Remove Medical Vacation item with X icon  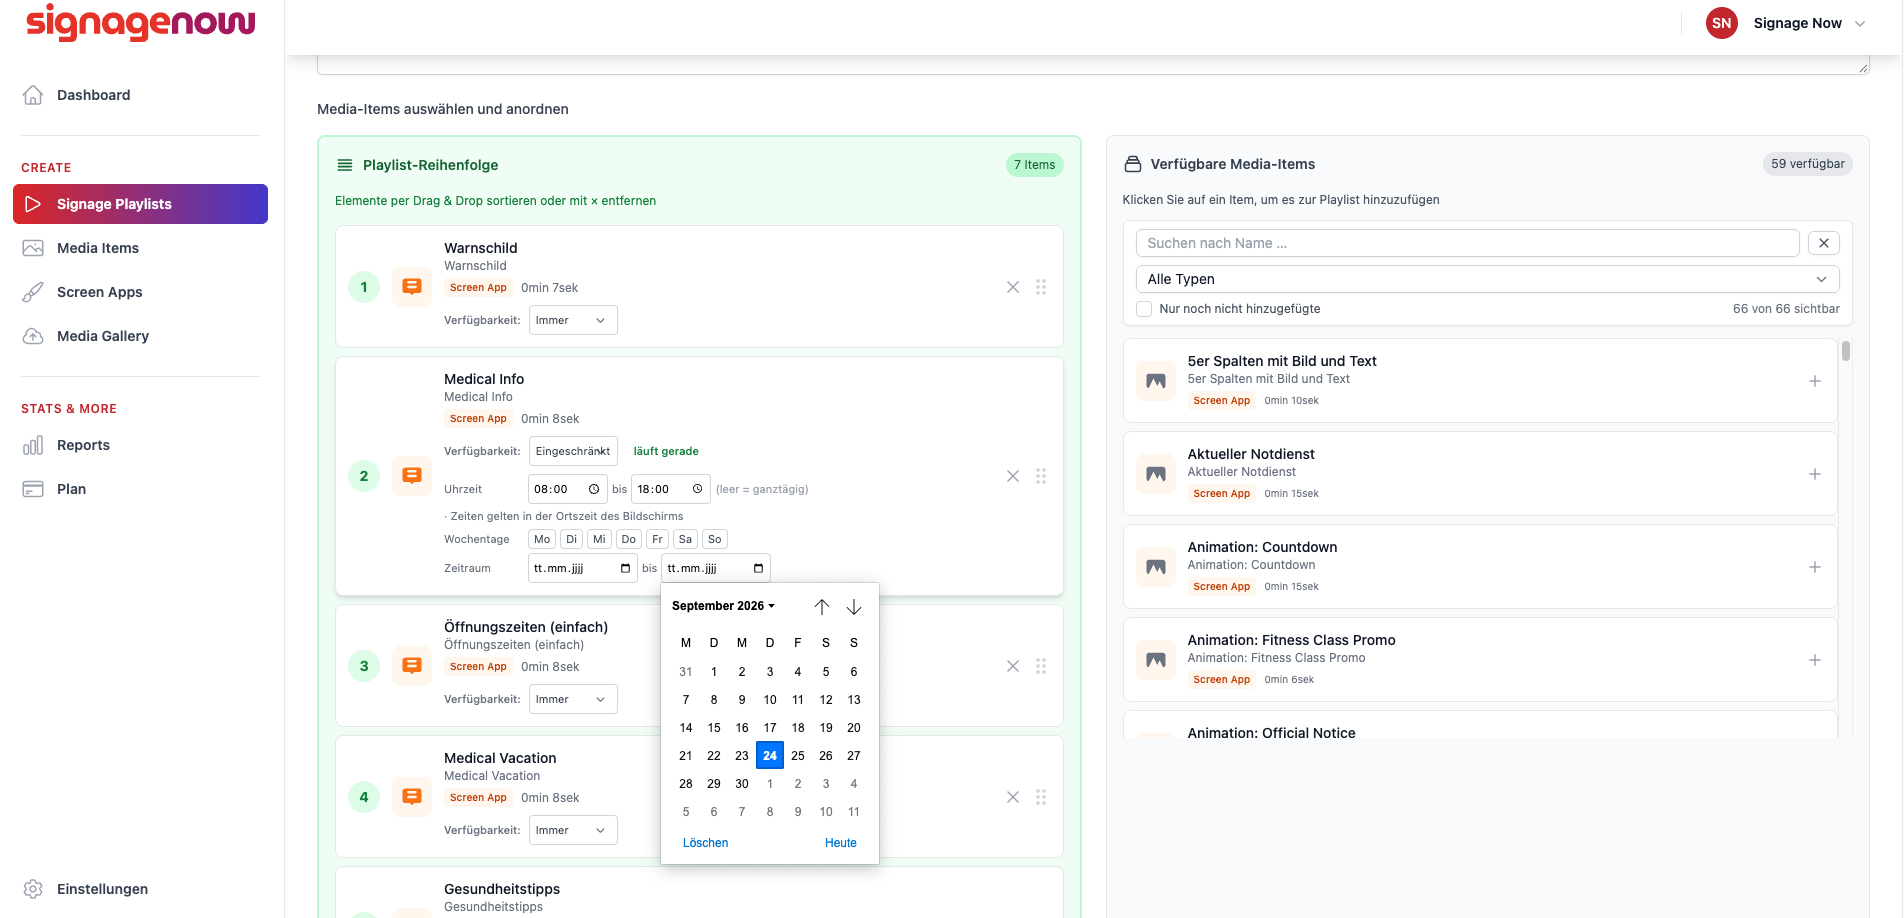coord(1013,797)
